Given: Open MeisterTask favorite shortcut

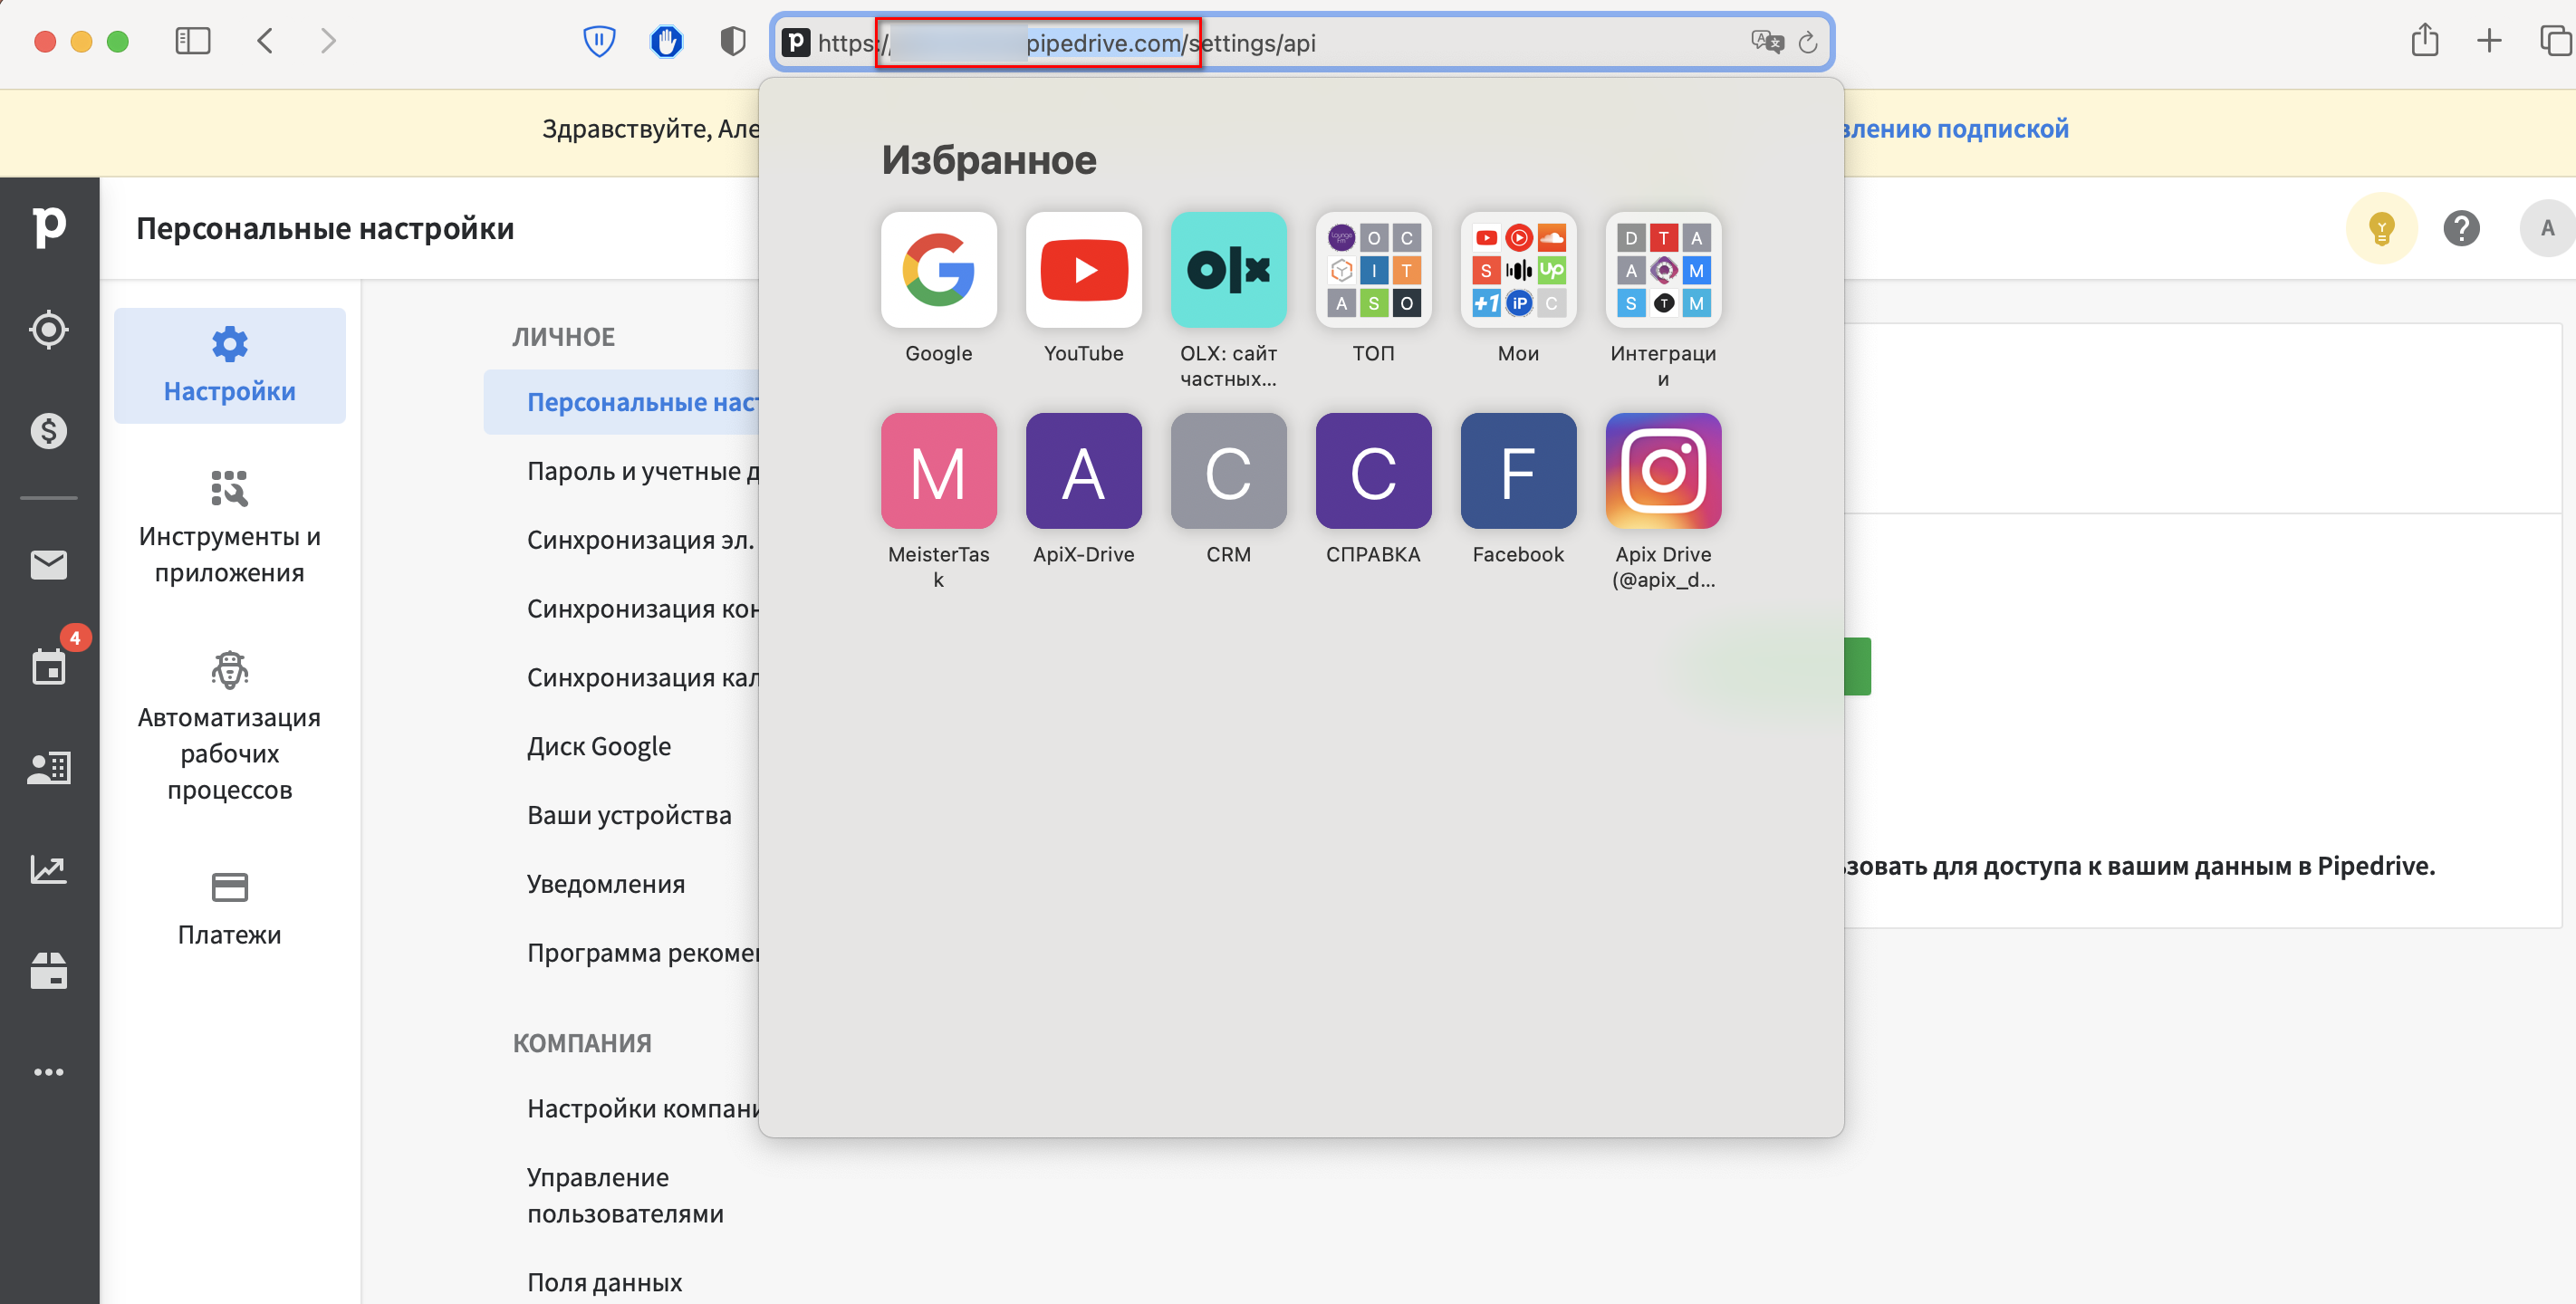Looking at the screenshot, I should [938, 470].
